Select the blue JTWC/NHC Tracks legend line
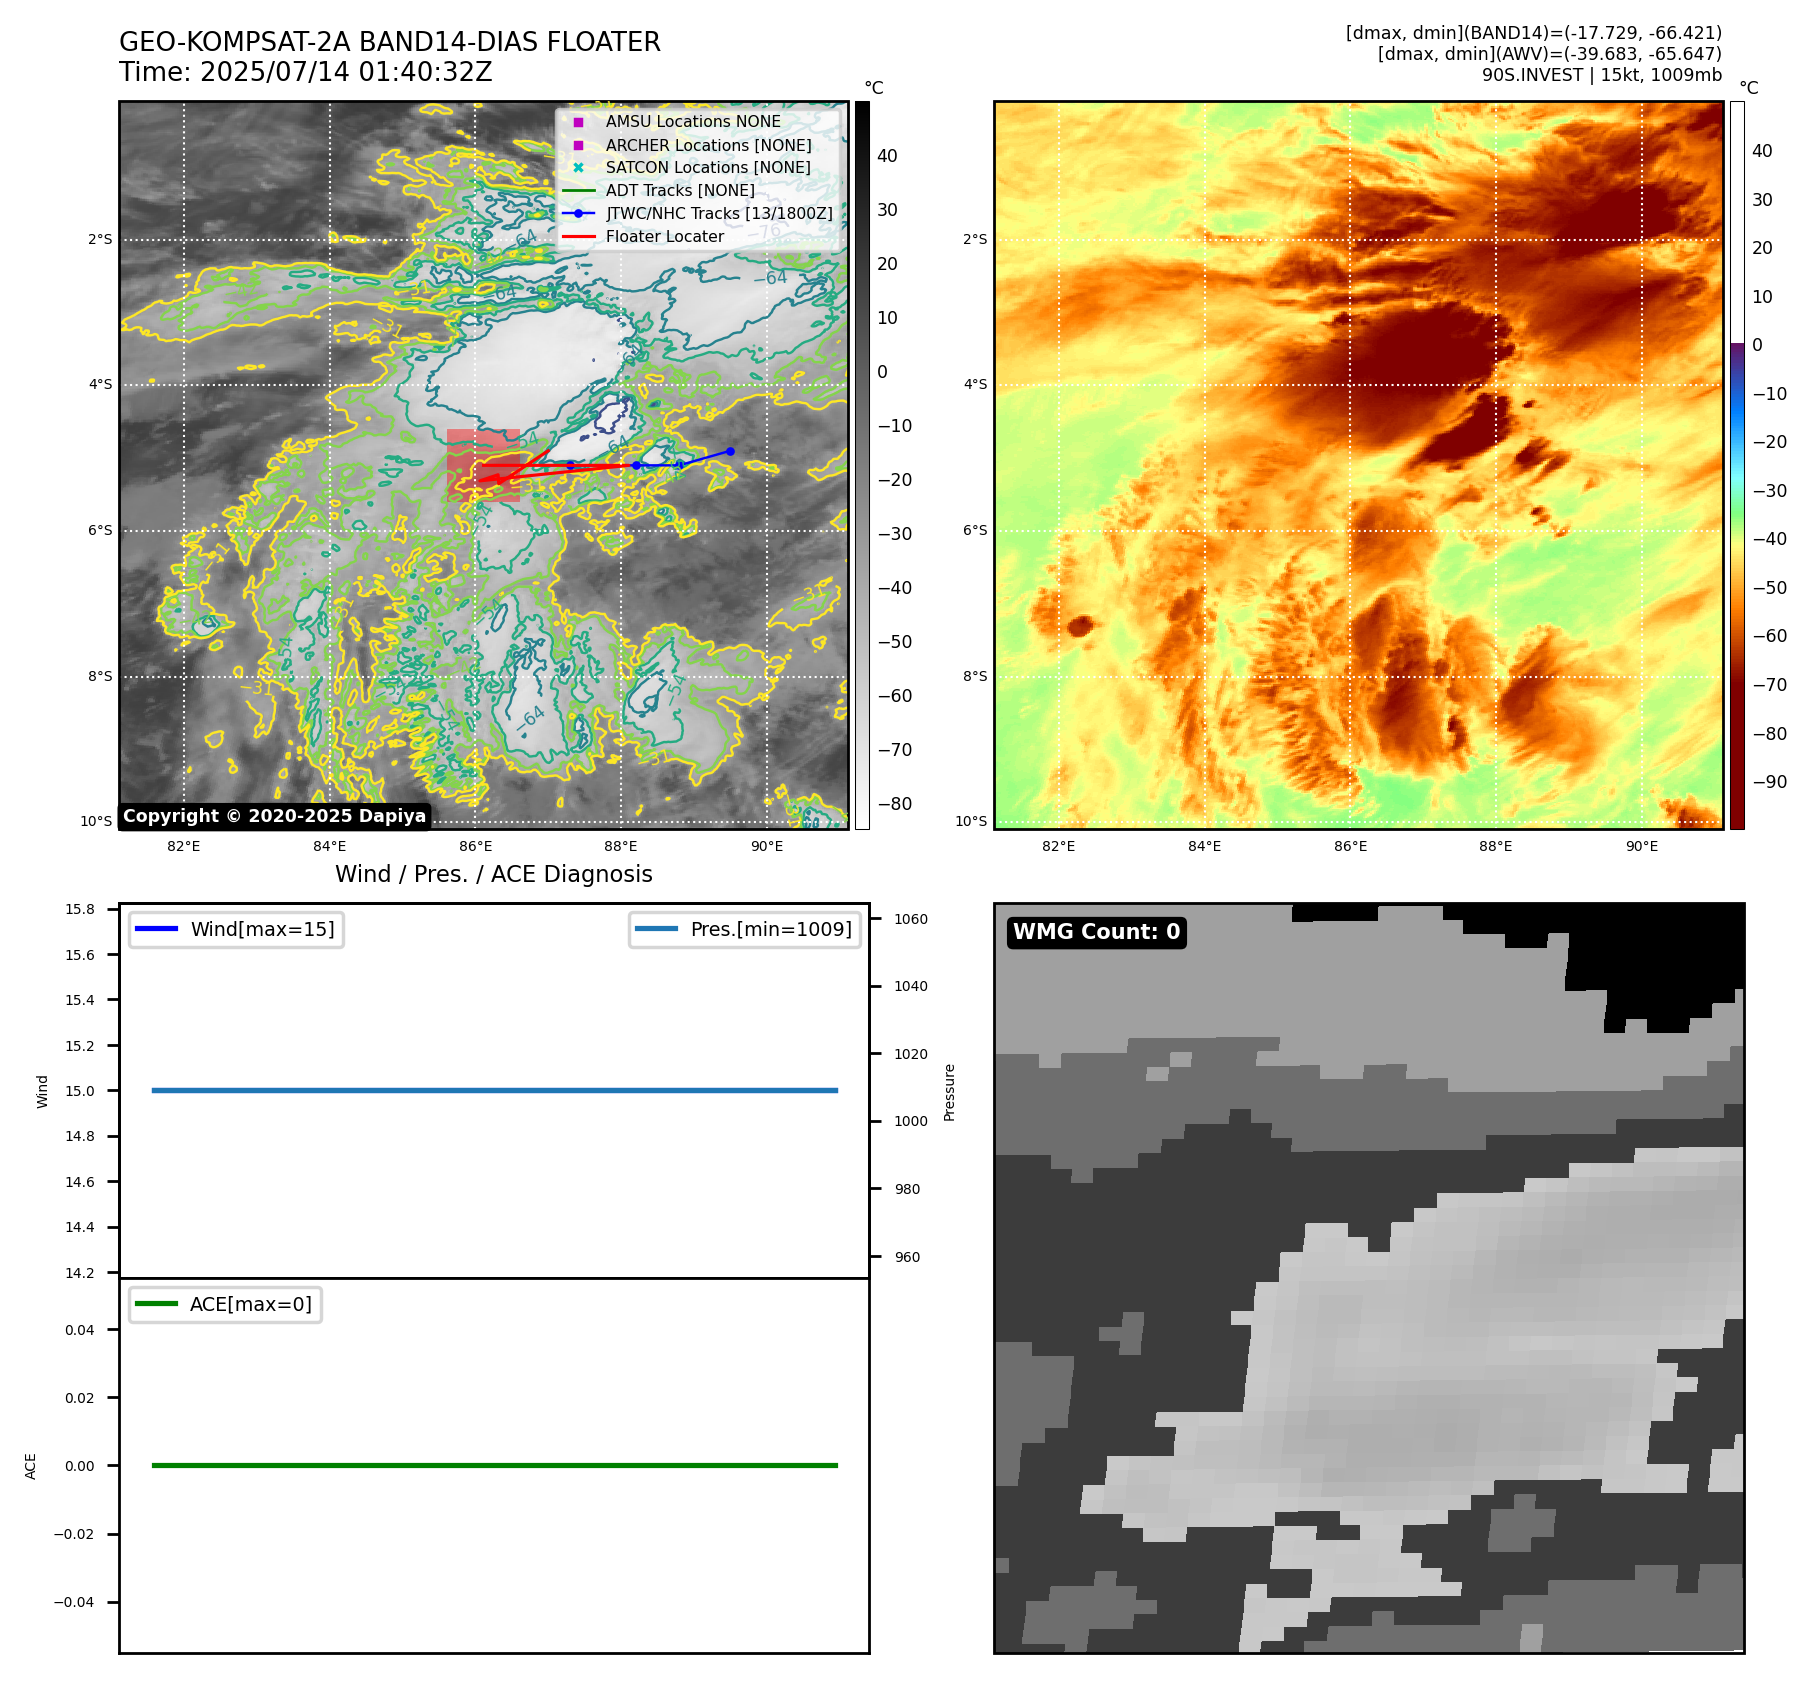Viewport: 1813px width, 1690px height. pyautogui.click(x=578, y=214)
